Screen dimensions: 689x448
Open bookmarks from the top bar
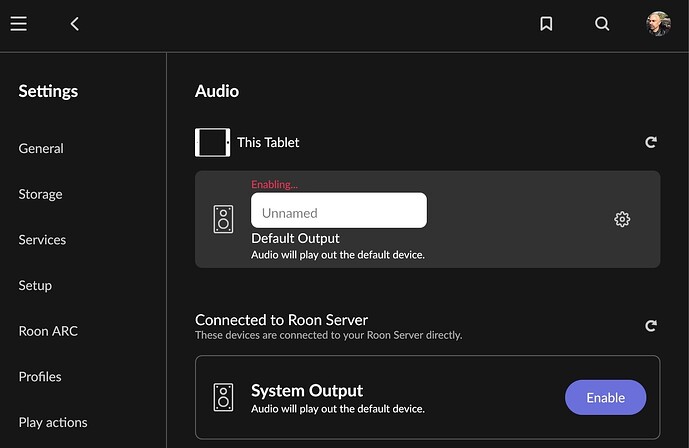(546, 24)
